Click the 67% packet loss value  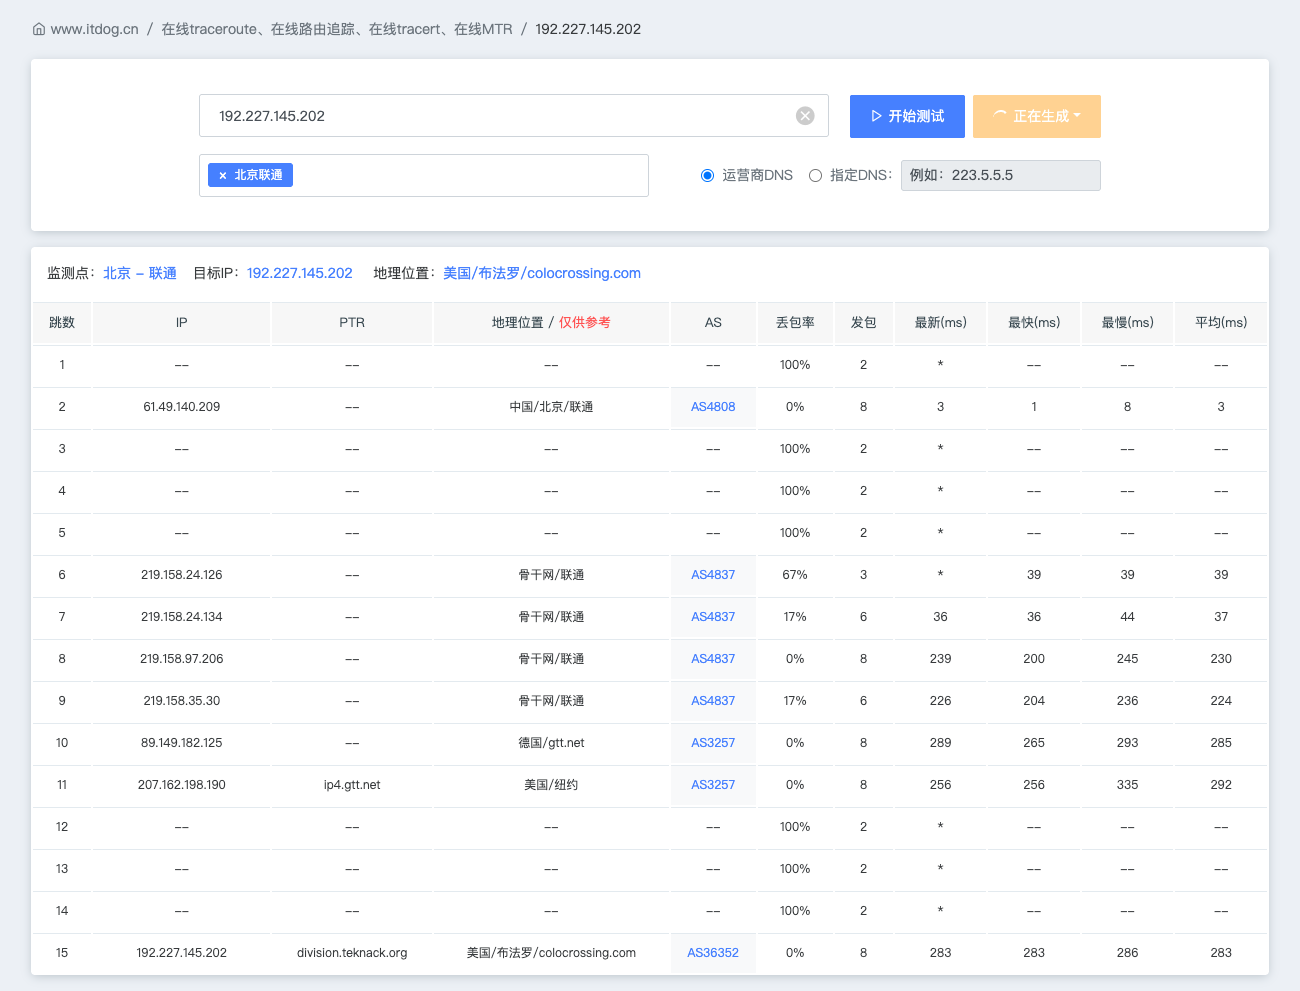795,575
